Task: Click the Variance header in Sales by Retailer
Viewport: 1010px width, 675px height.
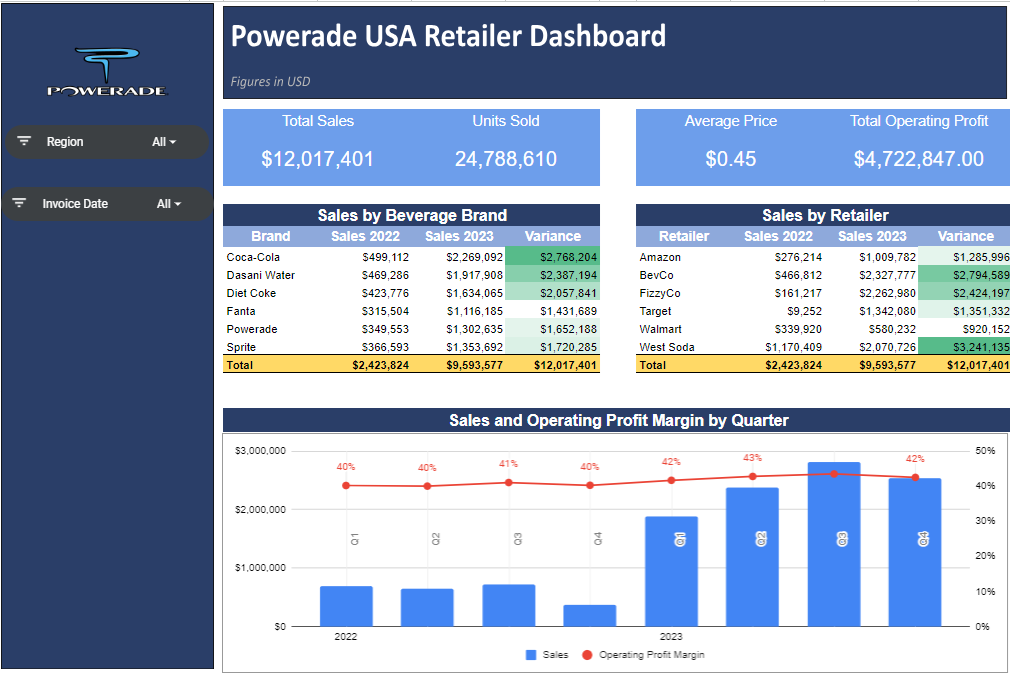Action: 966,237
